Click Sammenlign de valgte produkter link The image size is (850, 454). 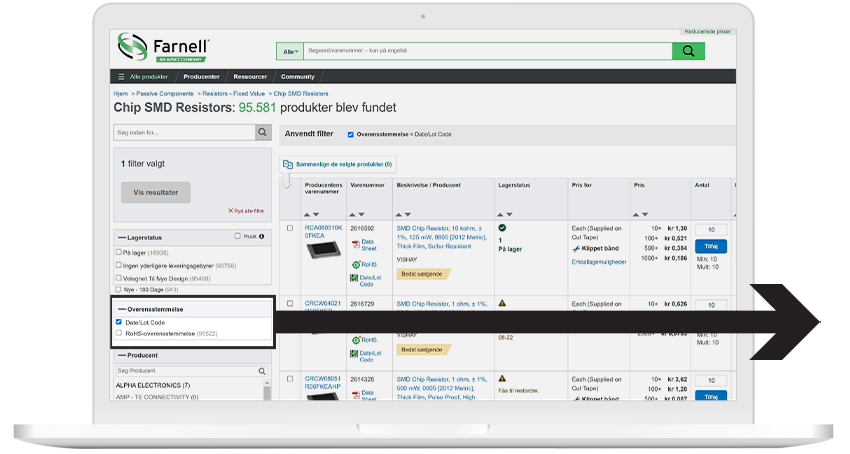(344, 164)
